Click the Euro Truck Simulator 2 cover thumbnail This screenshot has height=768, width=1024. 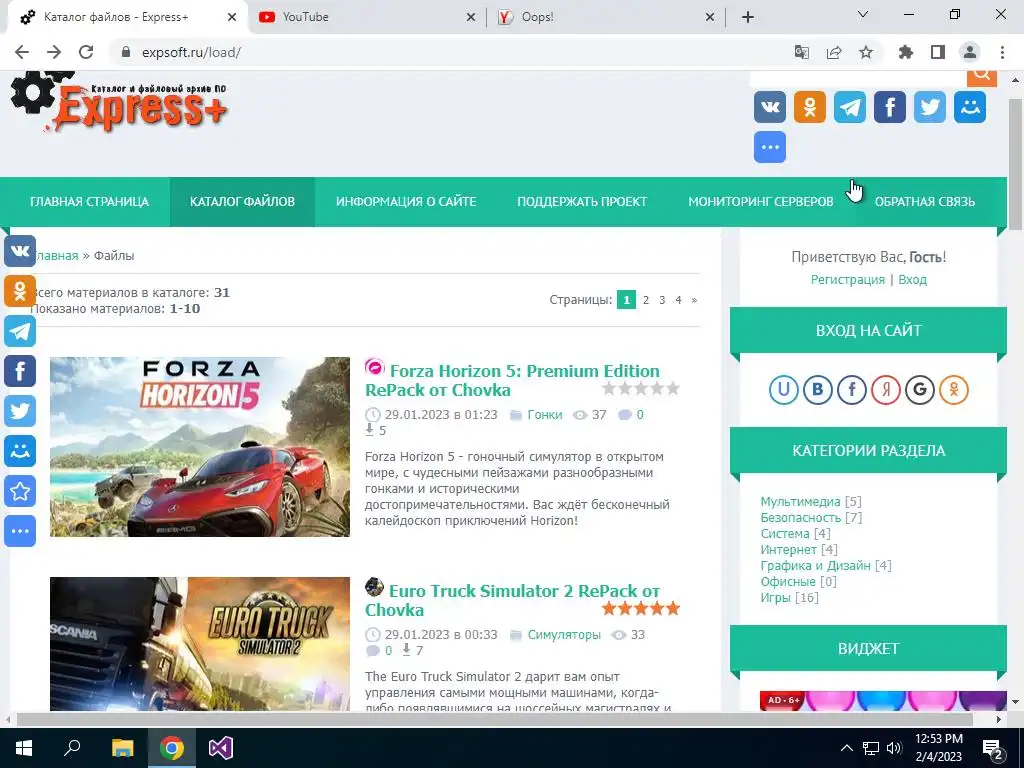[200, 644]
